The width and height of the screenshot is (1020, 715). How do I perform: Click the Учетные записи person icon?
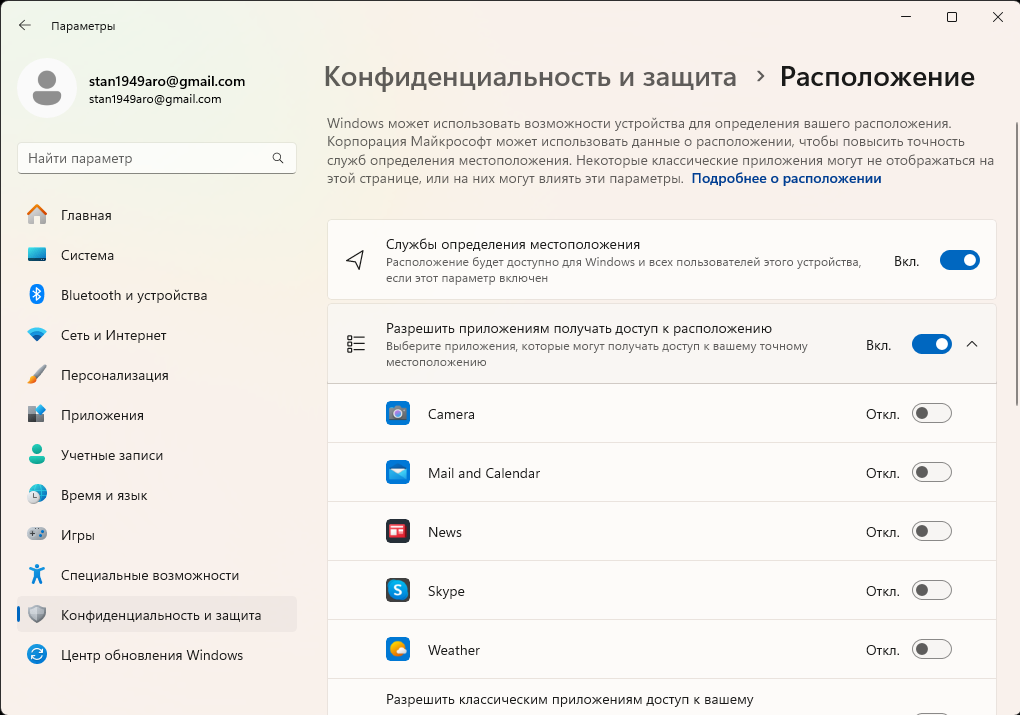click(x=37, y=454)
